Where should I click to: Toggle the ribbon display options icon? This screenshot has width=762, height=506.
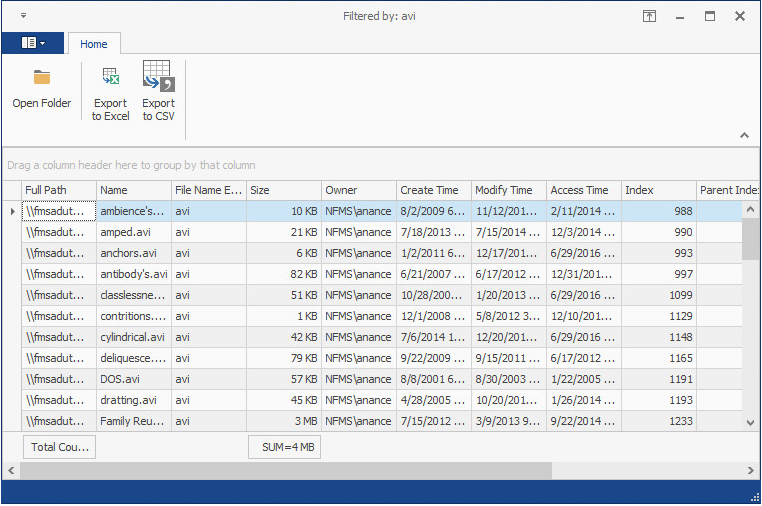point(649,16)
